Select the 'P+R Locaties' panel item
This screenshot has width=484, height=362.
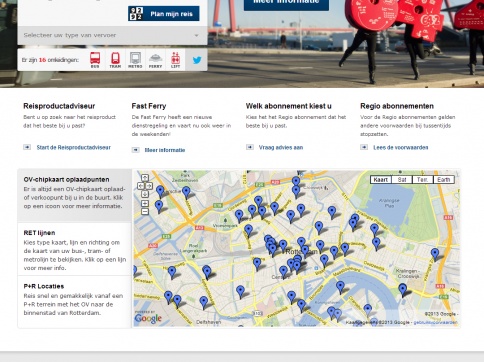coord(75,302)
